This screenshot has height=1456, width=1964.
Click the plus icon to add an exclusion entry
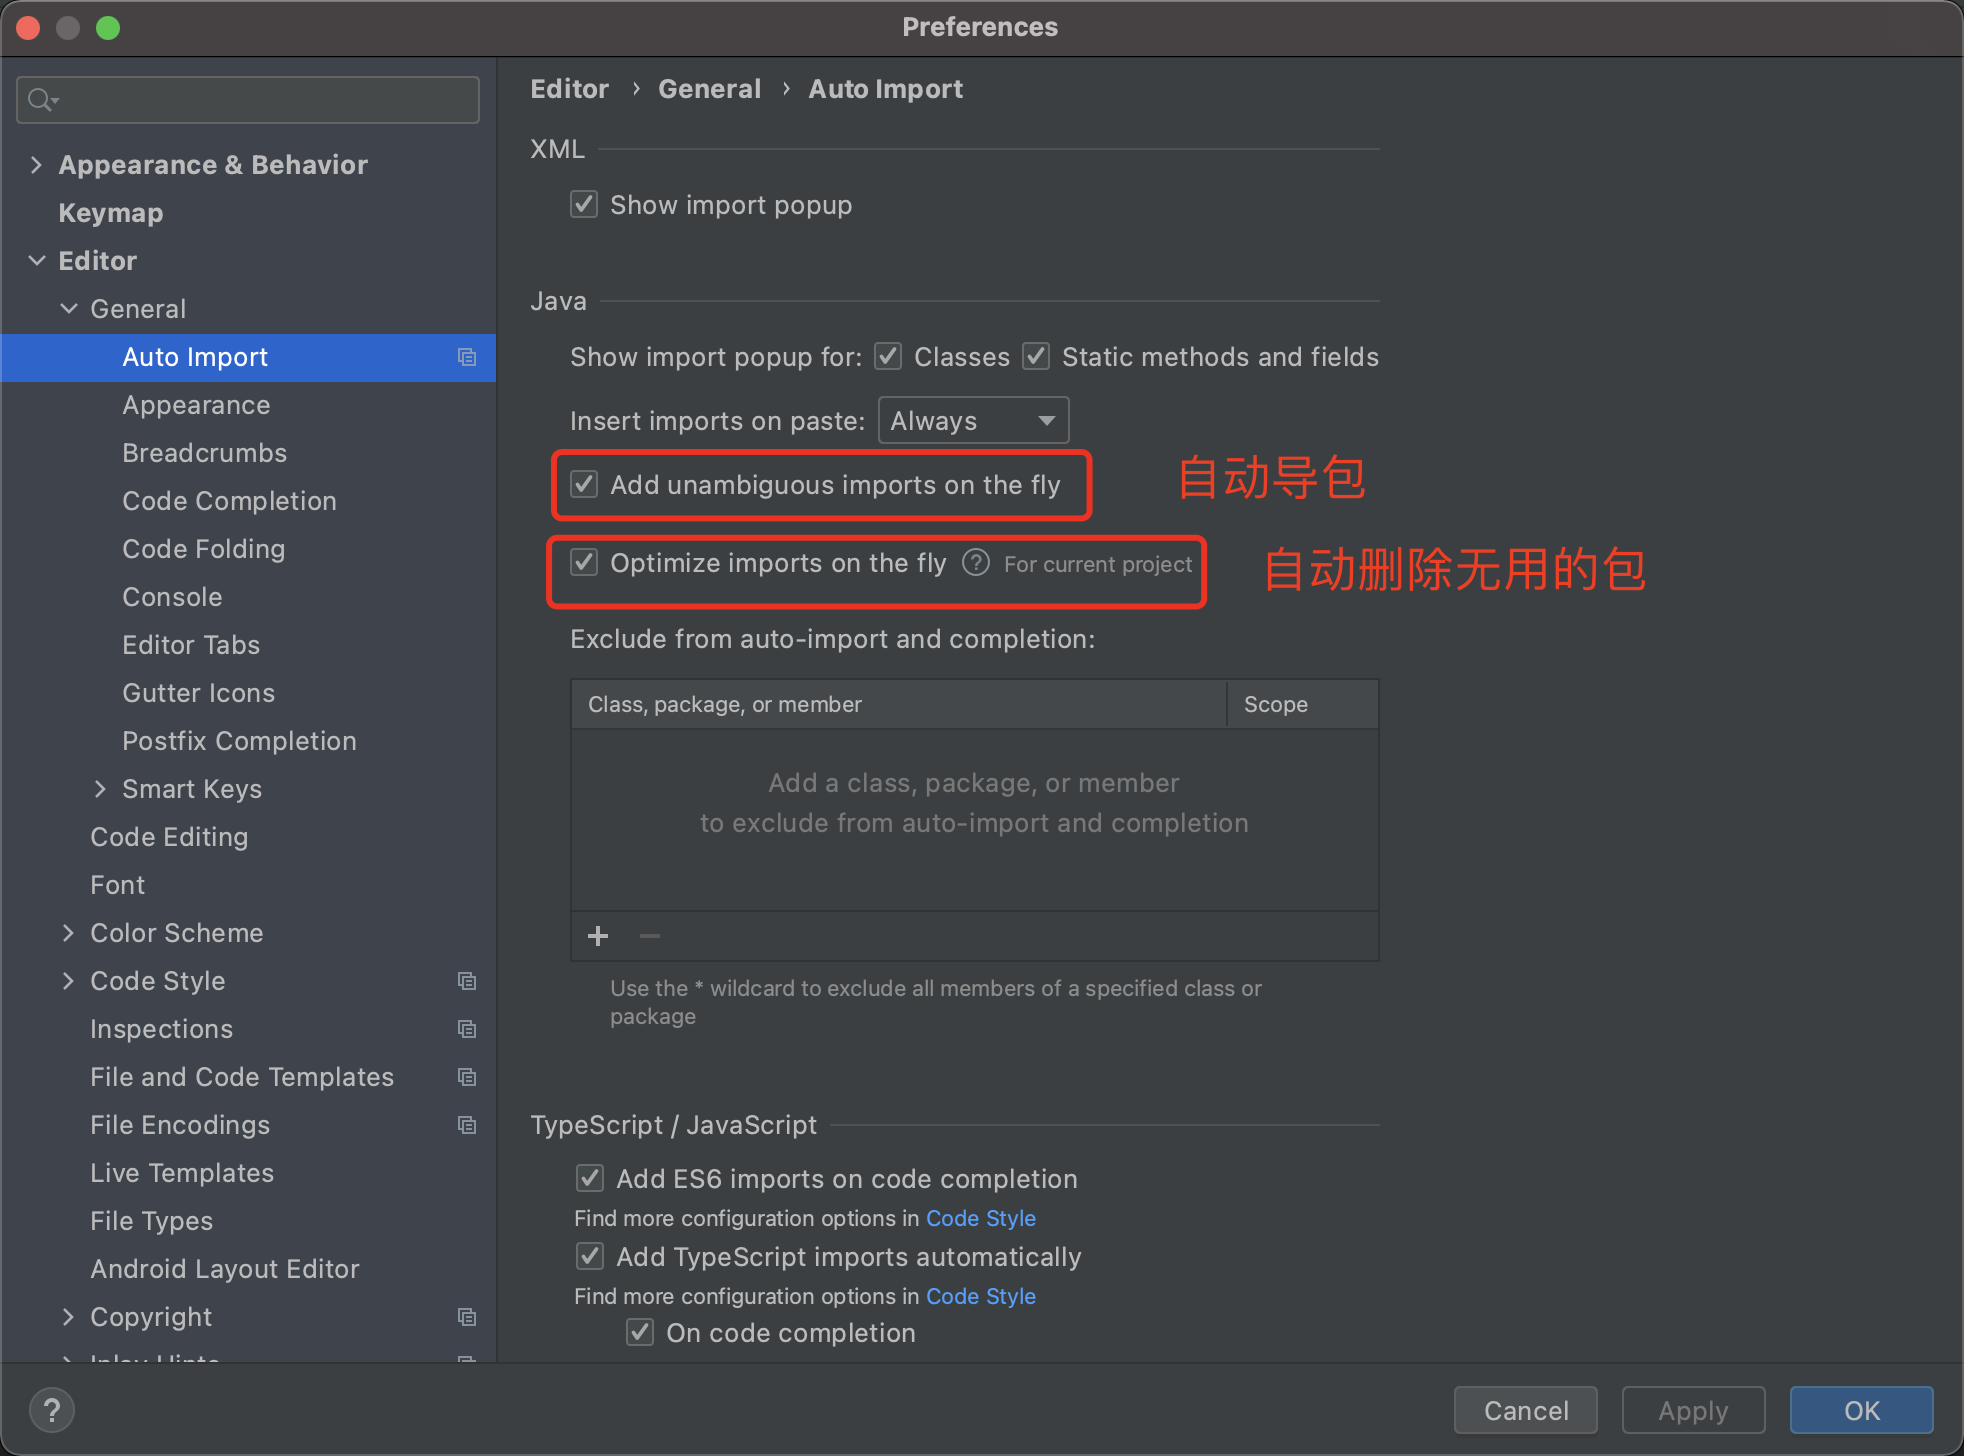[x=597, y=936]
